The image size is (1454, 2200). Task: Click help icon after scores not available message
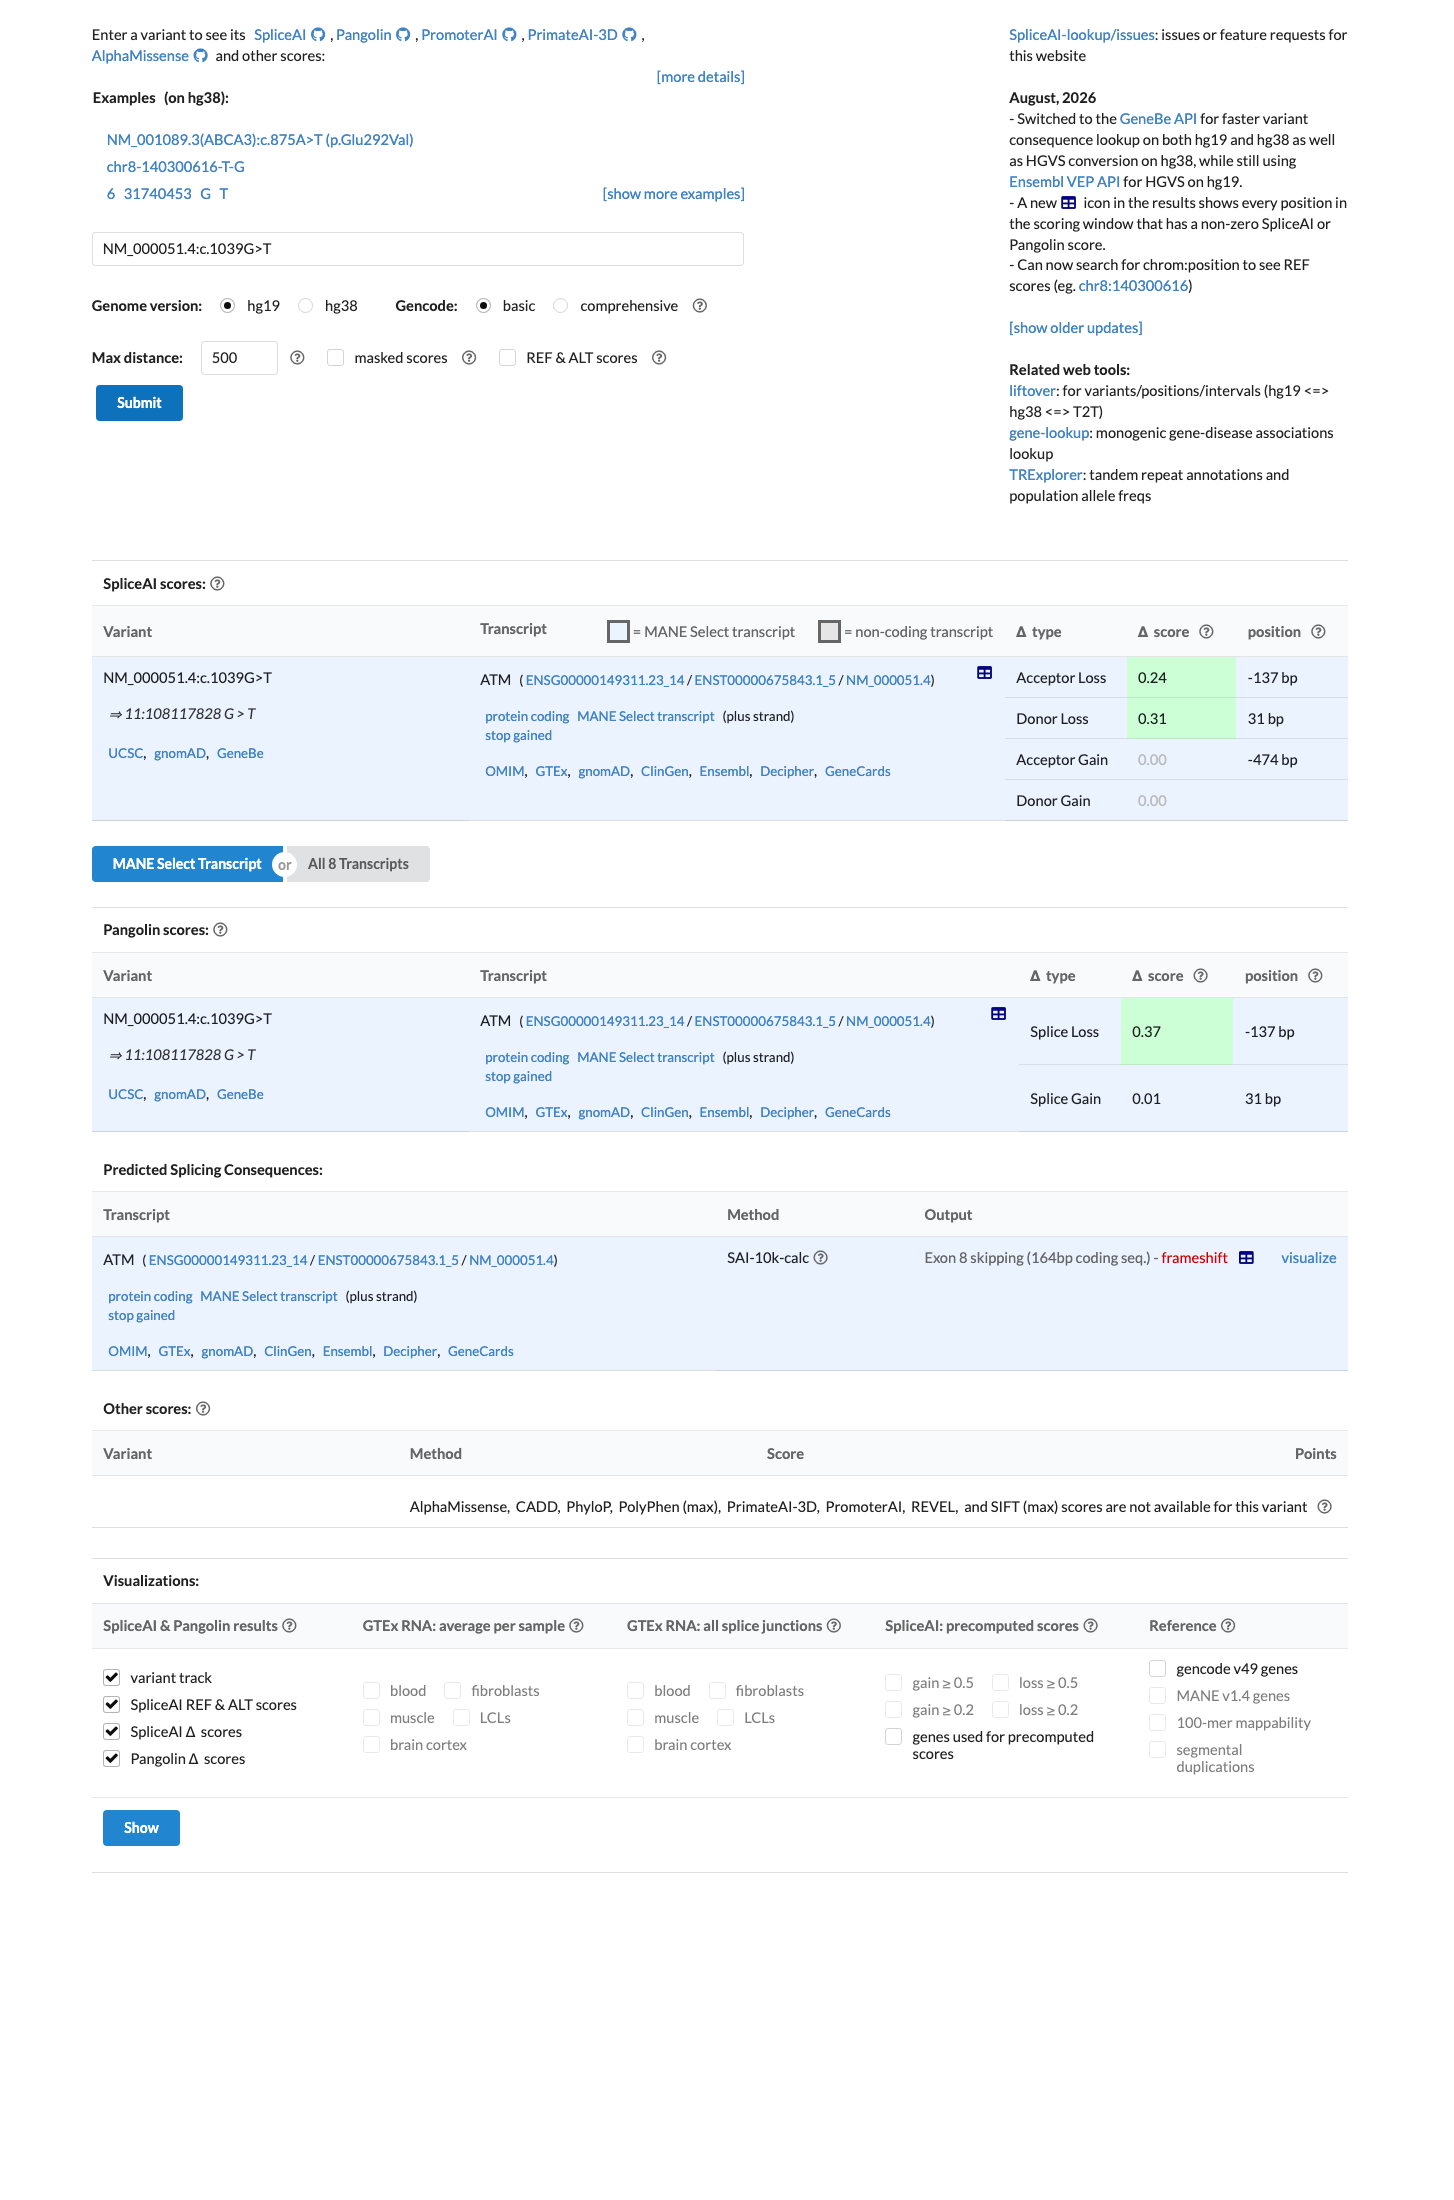pyautogui.click(x=1324, y=1507)
